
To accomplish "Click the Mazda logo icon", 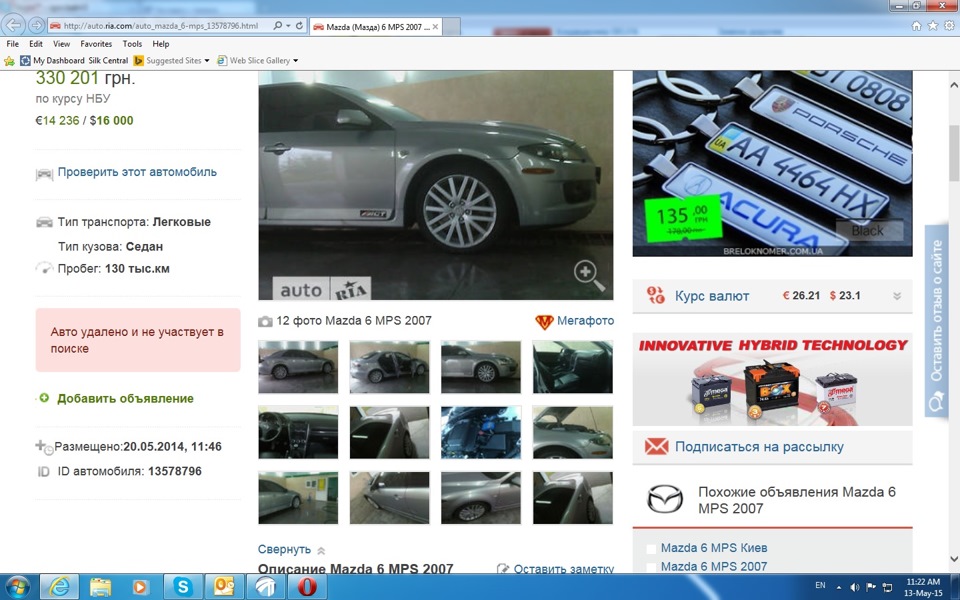I will click(665, 499).
